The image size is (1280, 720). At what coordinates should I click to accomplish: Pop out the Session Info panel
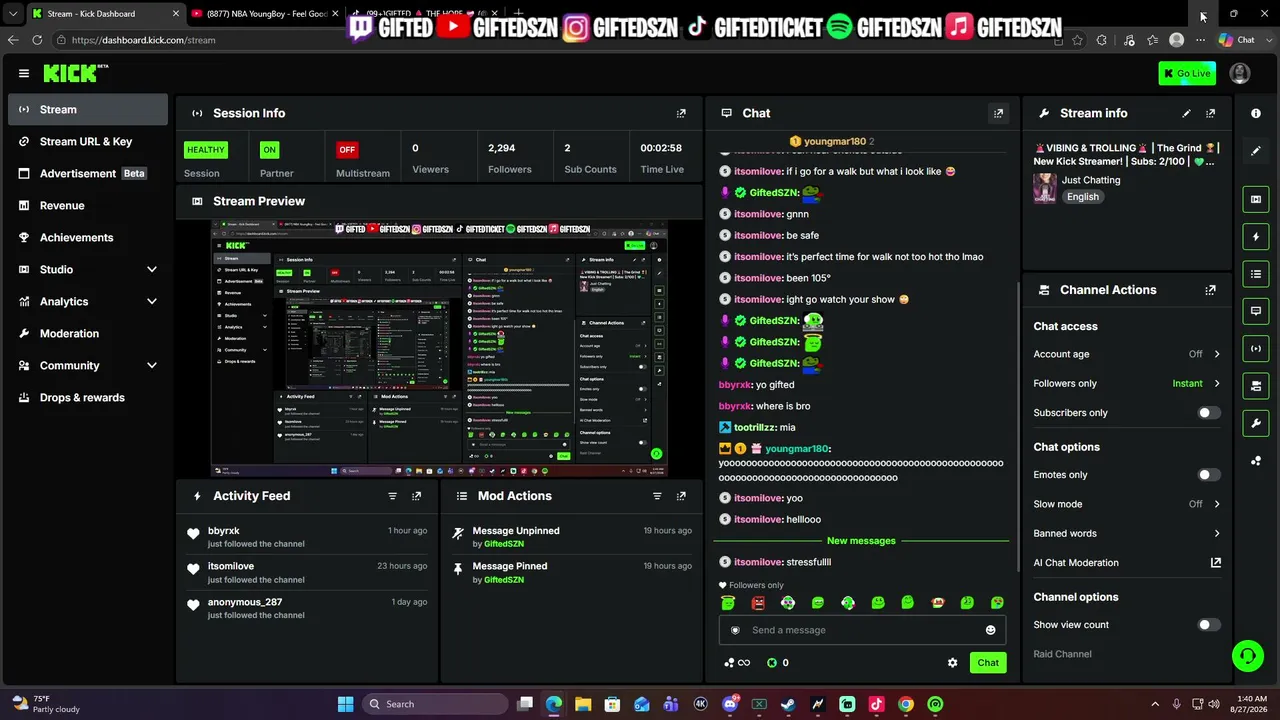pos(681,113)
